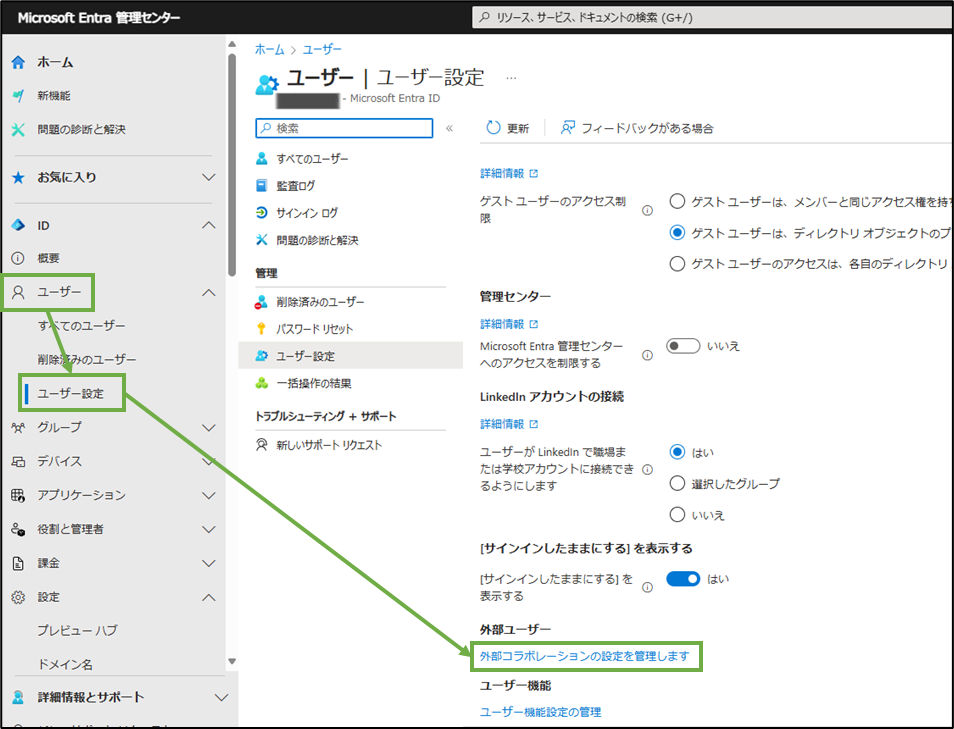
Task: Expand the グループ section chevron
Action: click(209, 428)
